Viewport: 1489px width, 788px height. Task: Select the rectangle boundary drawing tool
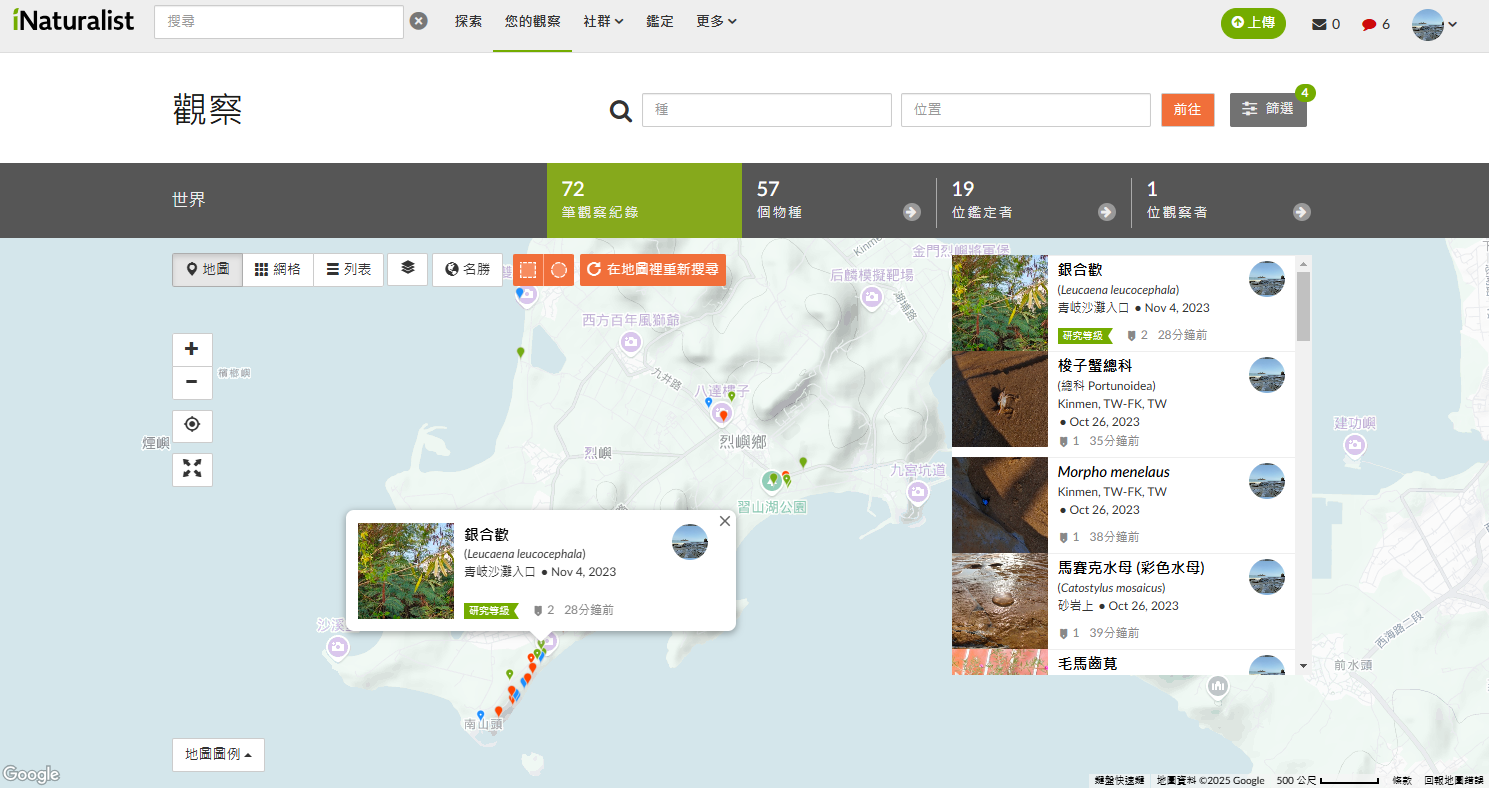click(x=528, y=270)
